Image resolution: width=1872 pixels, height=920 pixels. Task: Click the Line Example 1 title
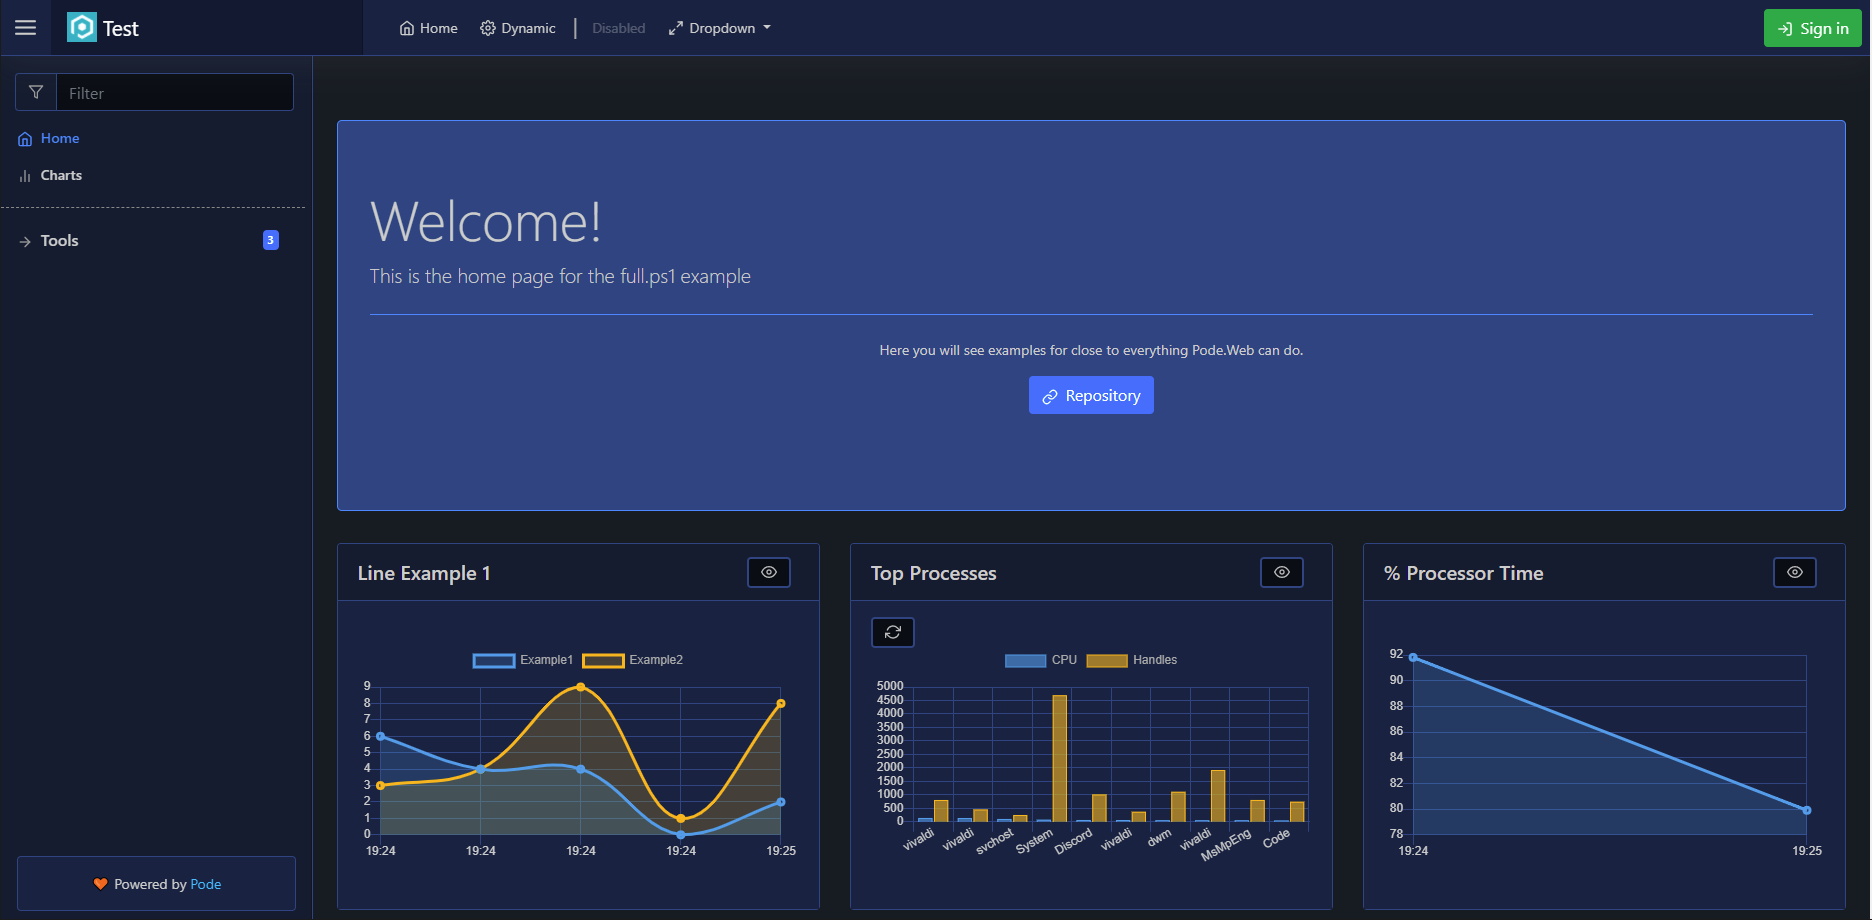(x=424, y=573)
